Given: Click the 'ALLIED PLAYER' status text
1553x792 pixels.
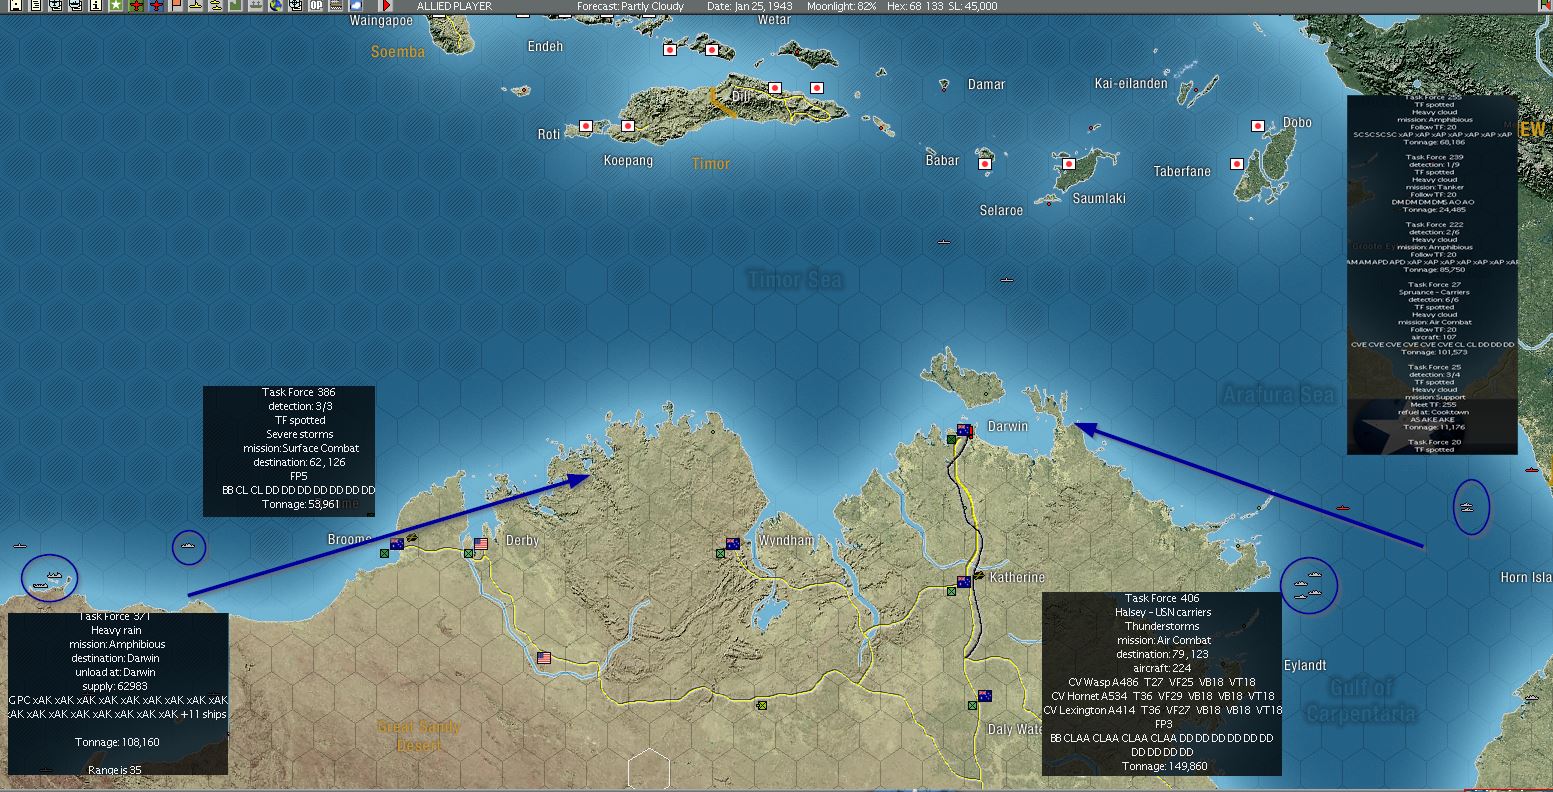Looking at the screenshot, I should (454, 6).
